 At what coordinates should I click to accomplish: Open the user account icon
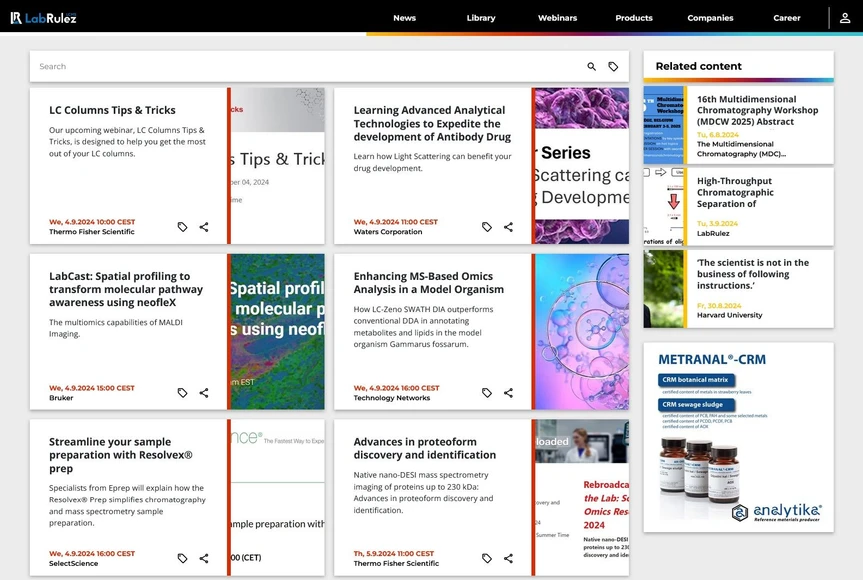(845, 18)
